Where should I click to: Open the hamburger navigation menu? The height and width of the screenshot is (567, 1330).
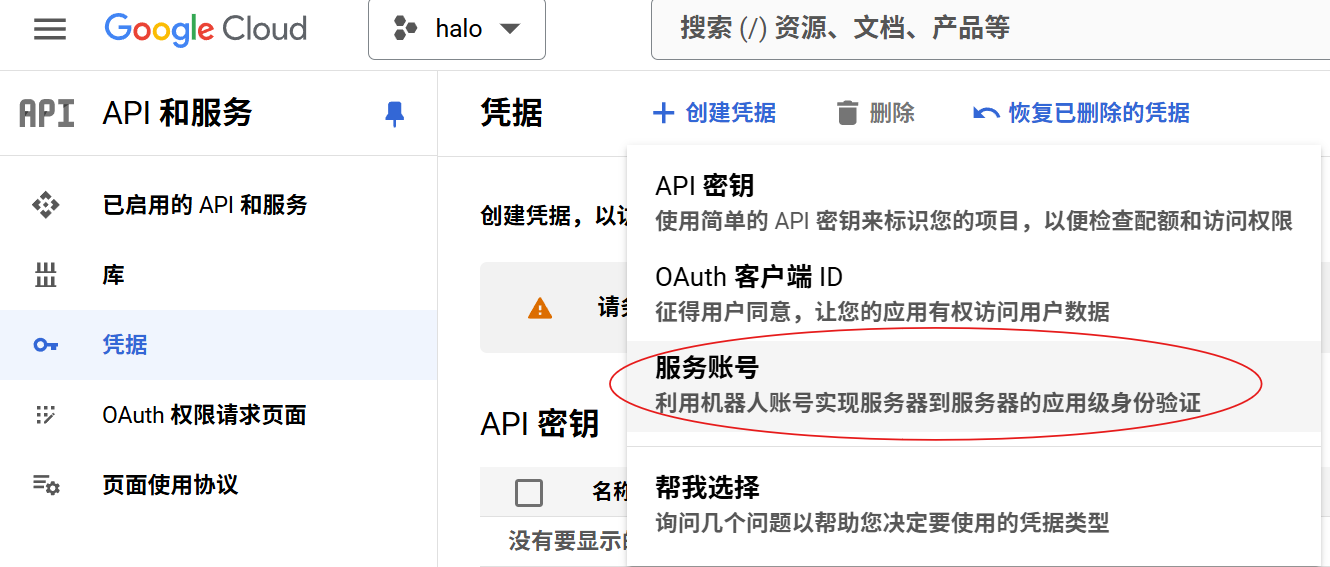tap(50, 29)
